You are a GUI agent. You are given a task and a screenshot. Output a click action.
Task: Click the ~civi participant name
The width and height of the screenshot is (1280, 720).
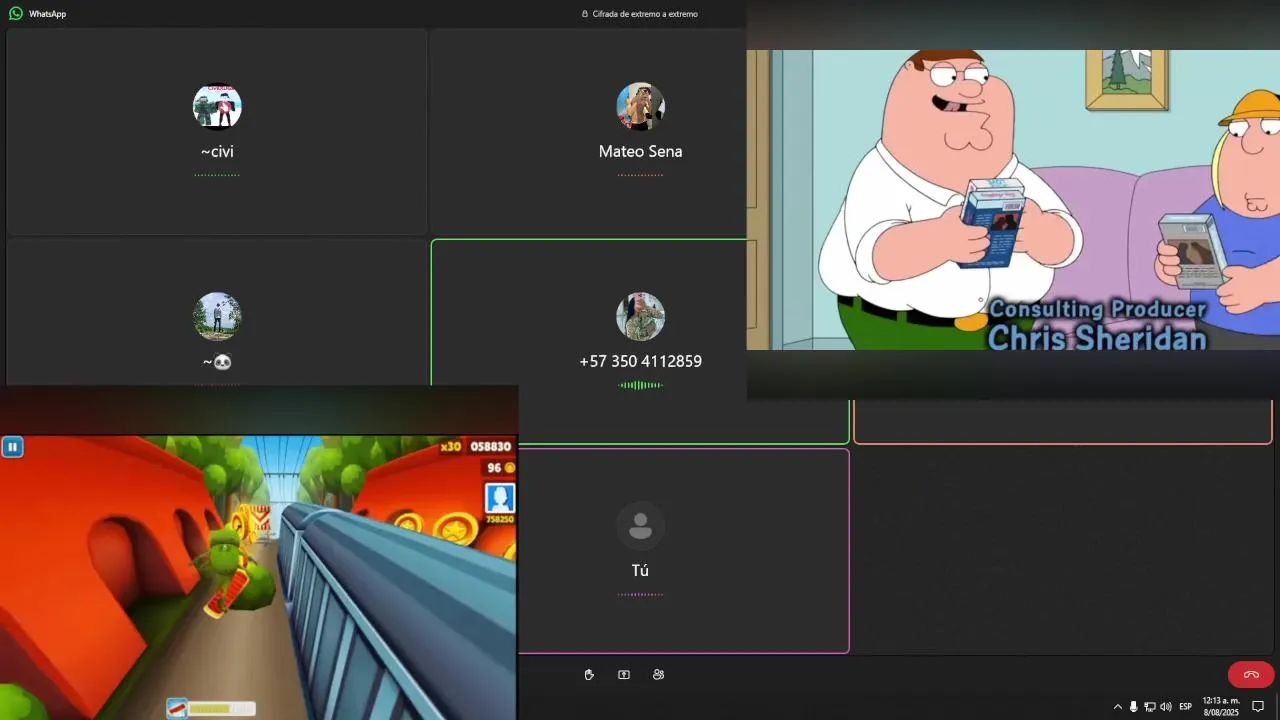(217, 152)
